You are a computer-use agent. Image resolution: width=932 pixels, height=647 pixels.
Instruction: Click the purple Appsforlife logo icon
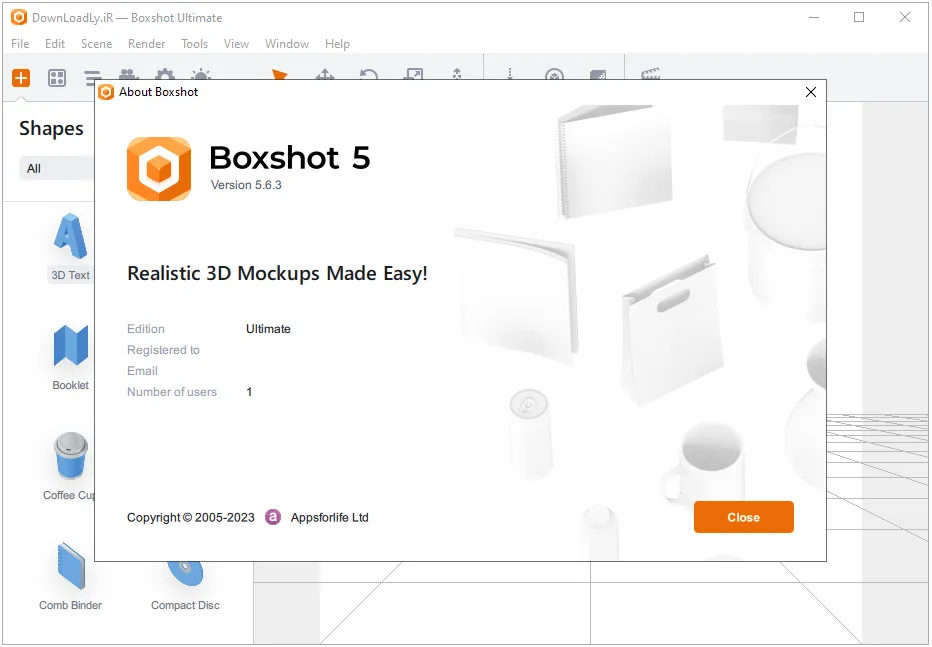tap(273, 517)
